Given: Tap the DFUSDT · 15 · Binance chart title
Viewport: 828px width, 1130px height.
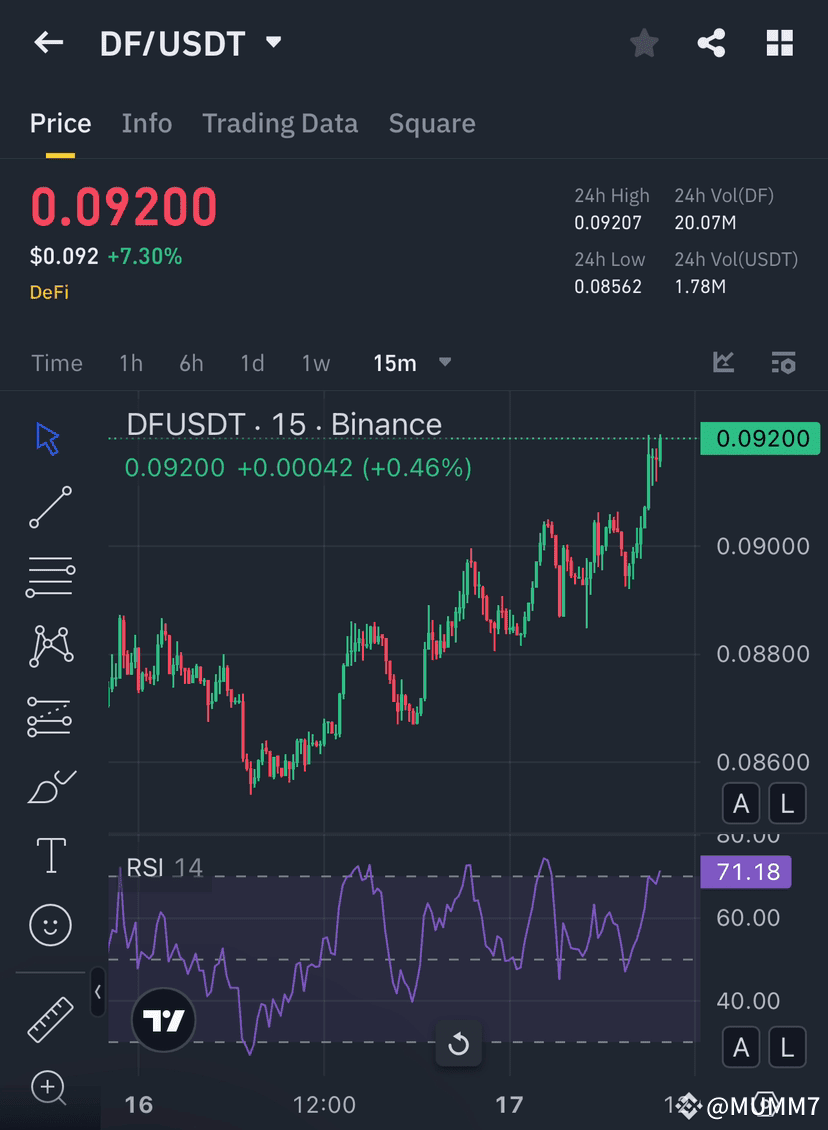Looking at the screenshot, I should [x=284, y=424].
